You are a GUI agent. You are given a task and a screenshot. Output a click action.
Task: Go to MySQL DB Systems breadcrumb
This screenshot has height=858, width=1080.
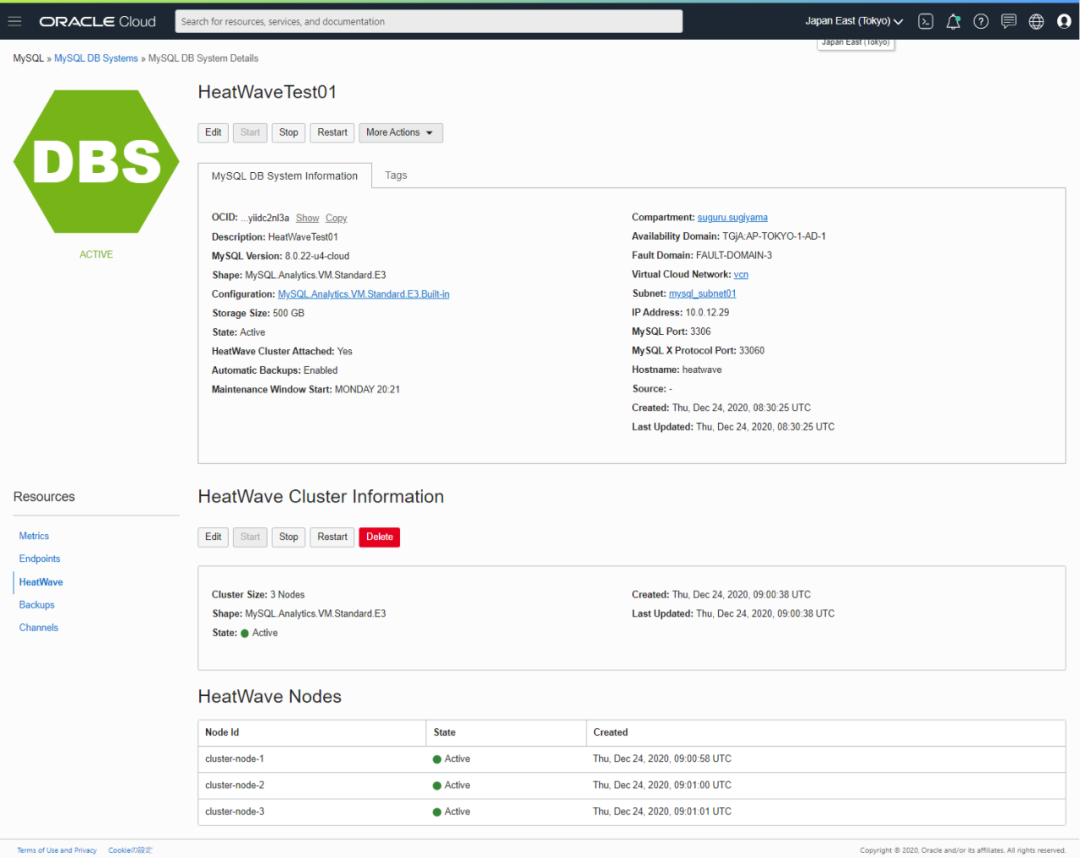pos(96,59)
